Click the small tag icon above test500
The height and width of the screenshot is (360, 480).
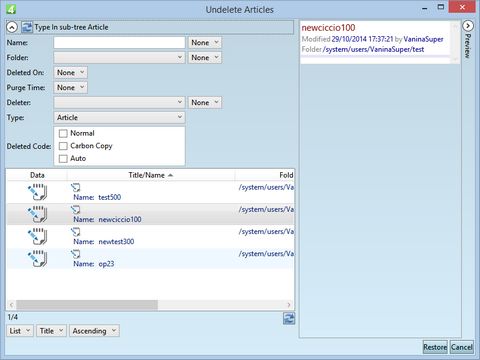coord(76,187)
